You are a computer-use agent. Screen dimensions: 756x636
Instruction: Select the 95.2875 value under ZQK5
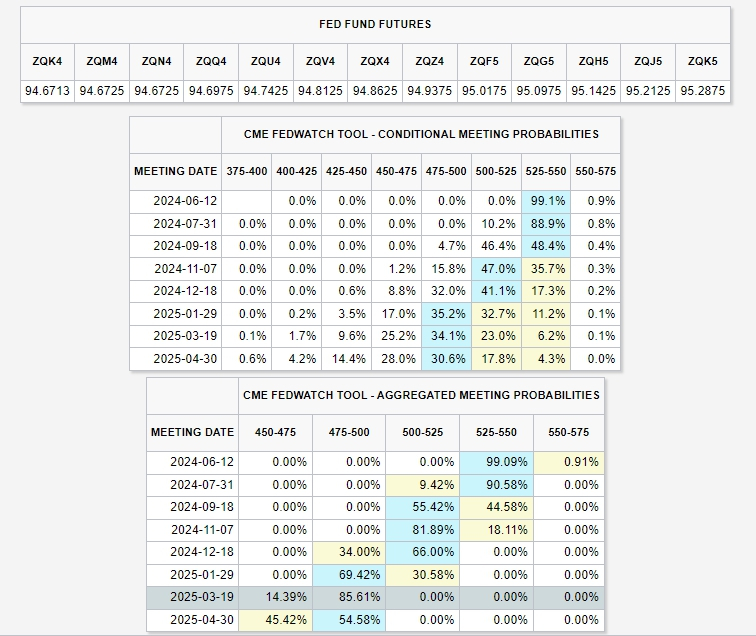point(701,90)
